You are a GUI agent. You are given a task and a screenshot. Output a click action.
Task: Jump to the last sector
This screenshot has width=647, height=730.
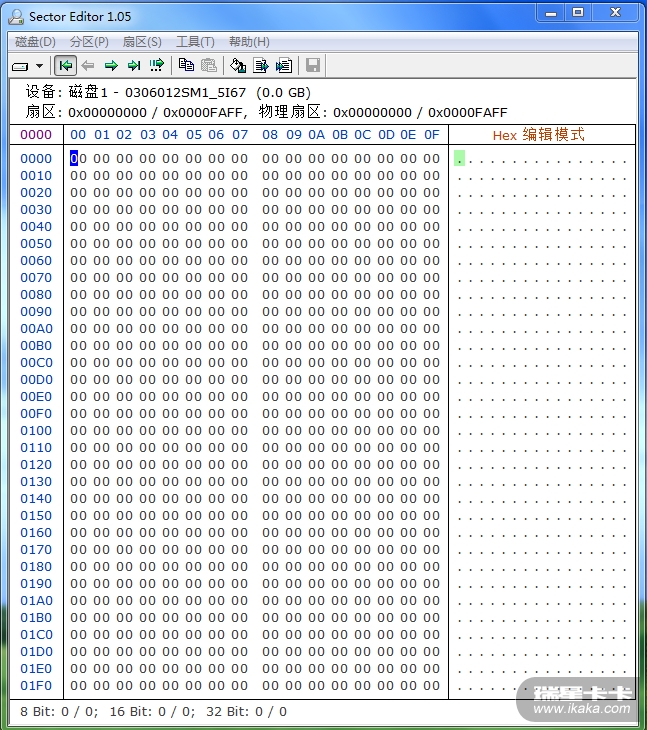click(x=134, y=66)
